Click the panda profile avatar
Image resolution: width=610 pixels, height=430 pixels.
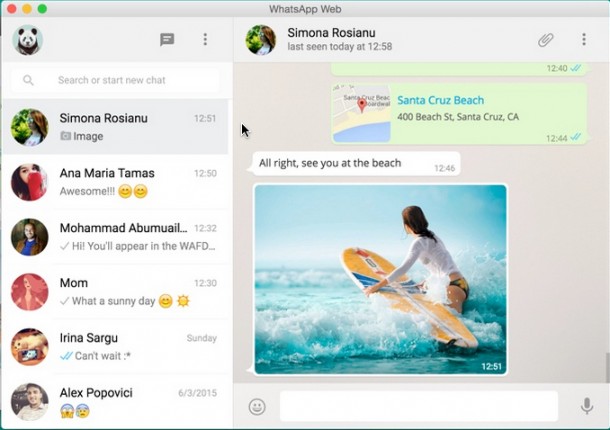click(x=27, y=40)
